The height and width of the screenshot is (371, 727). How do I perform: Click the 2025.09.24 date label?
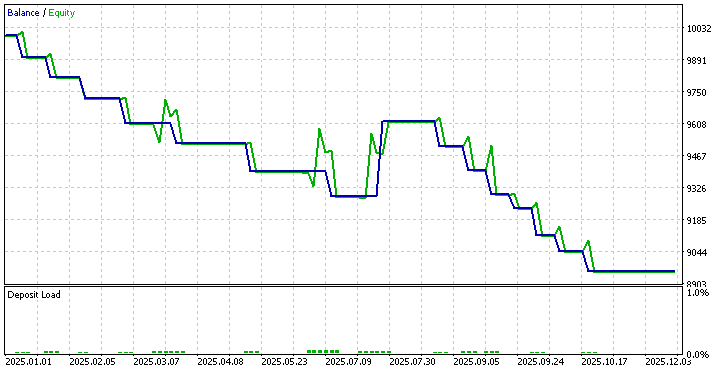coord(540,362)
